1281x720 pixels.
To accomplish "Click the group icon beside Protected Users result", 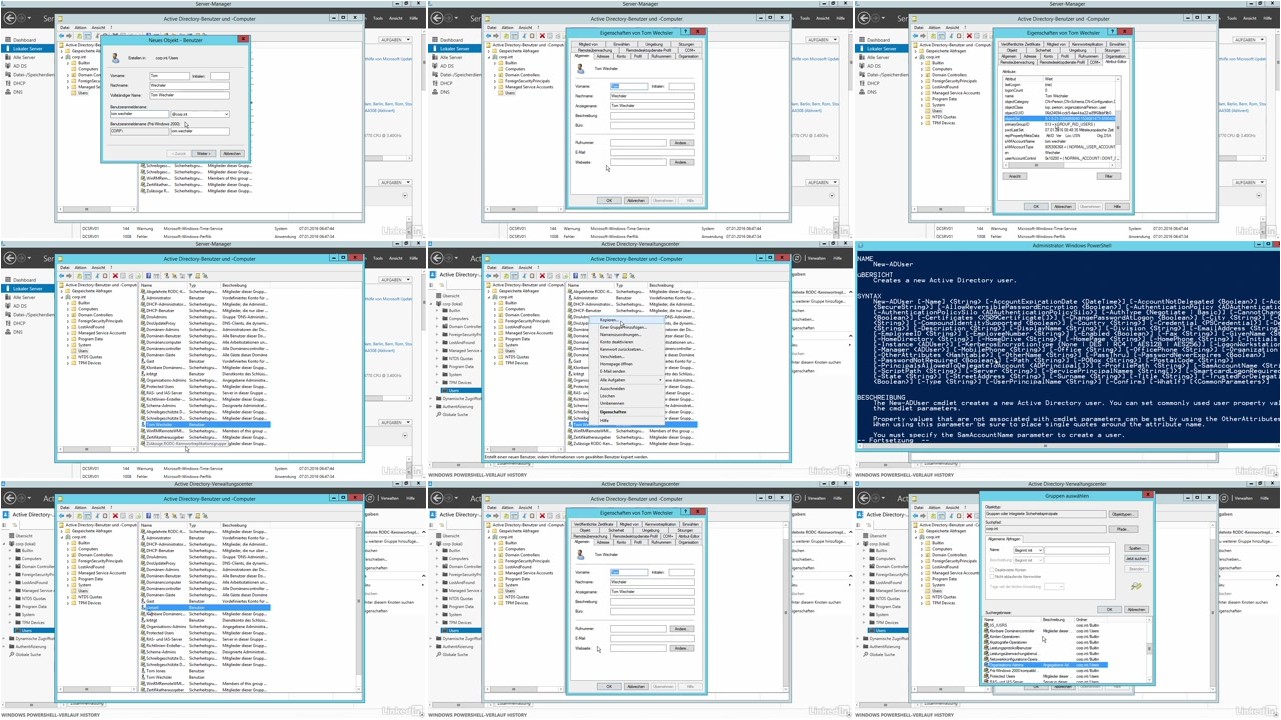I will click(x=987, y=676).
